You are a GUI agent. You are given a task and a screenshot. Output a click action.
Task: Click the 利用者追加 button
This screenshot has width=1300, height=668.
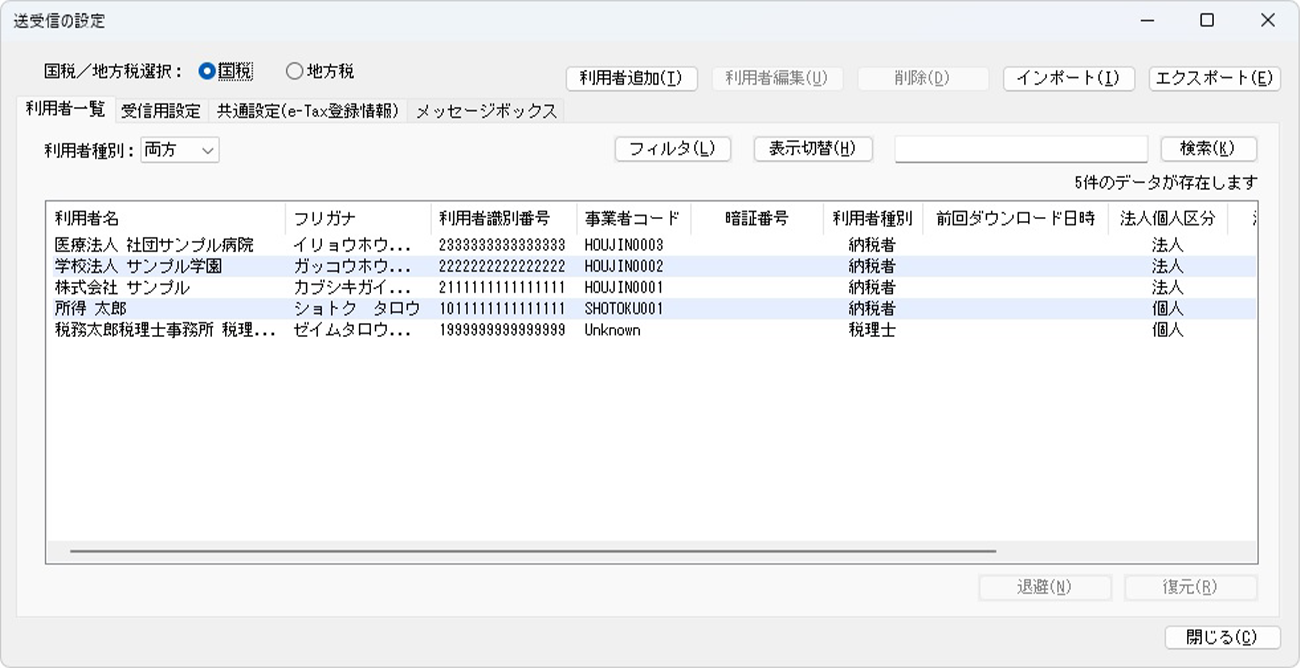point(631,78)
